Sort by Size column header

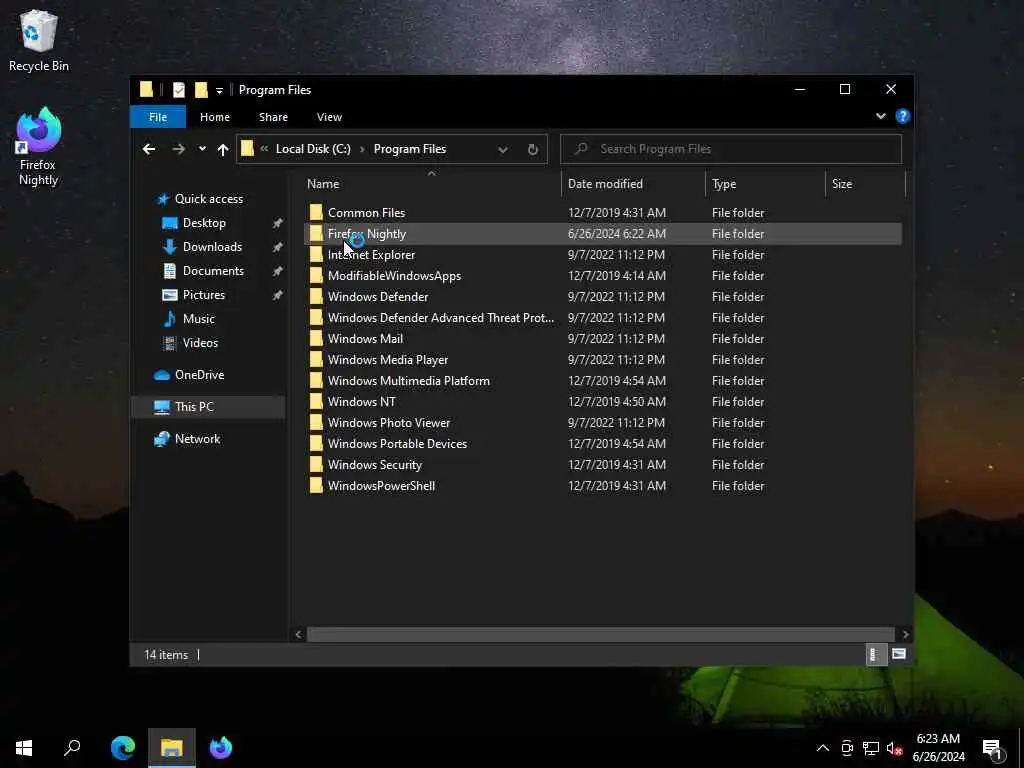click(865, 184)
